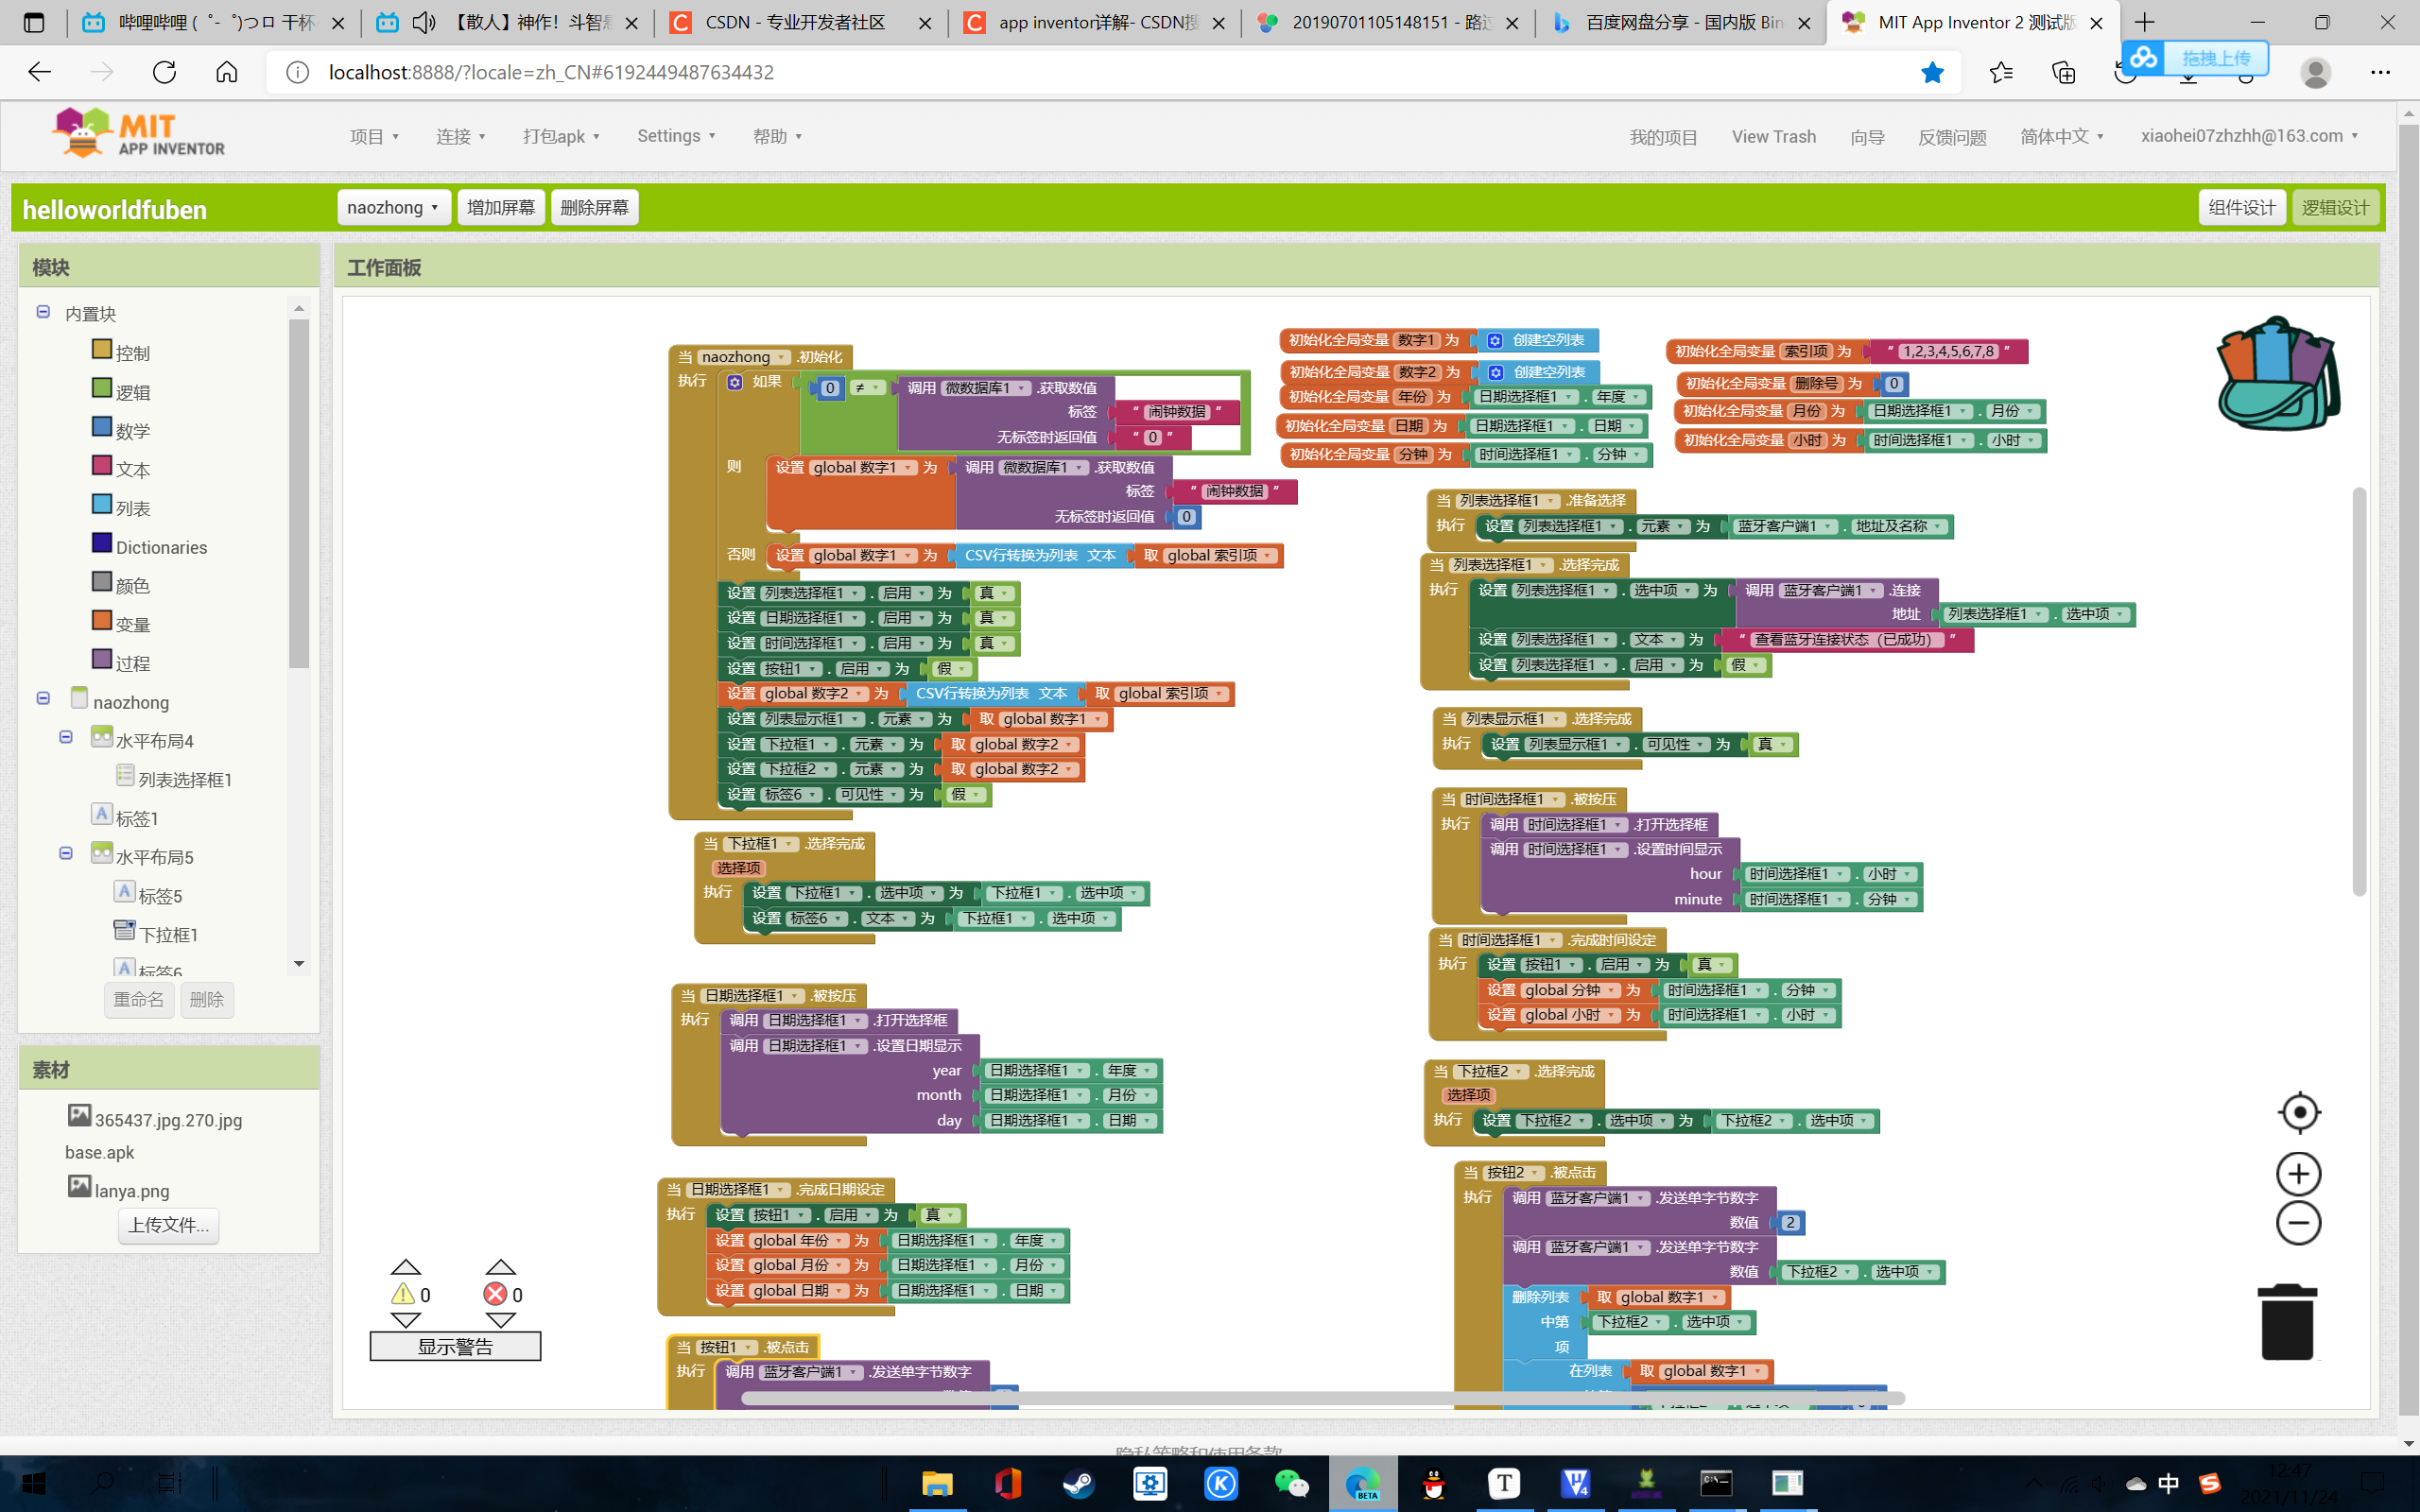Go to browser home page

(x=227, y=72)
